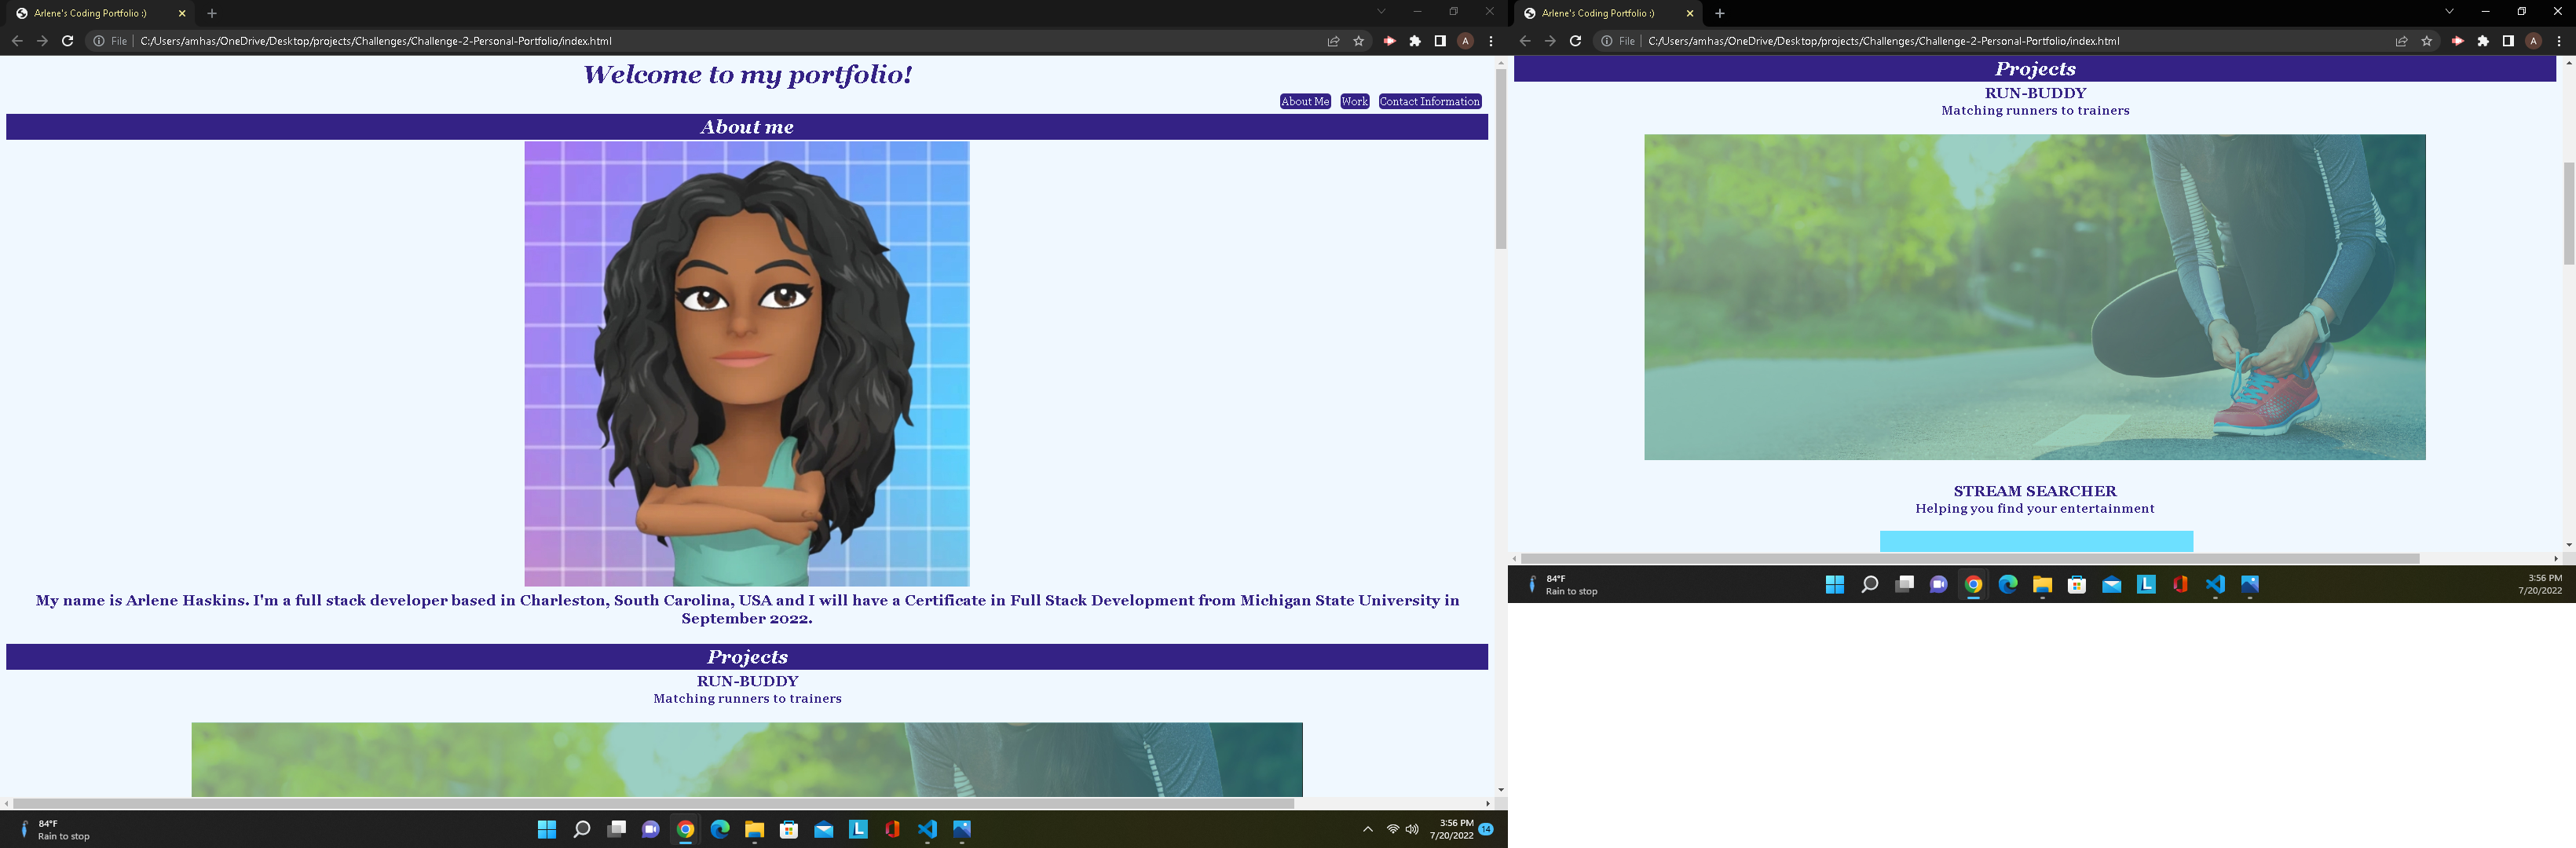
Task: Toggle the volume icon in system tray
Action: coord(1412,829)
